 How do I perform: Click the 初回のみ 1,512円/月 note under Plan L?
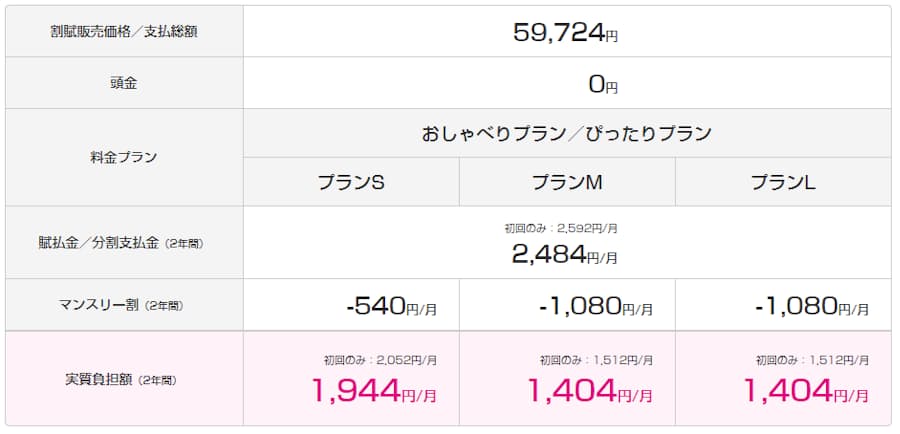pyautogui.click(x=810, y=359)
